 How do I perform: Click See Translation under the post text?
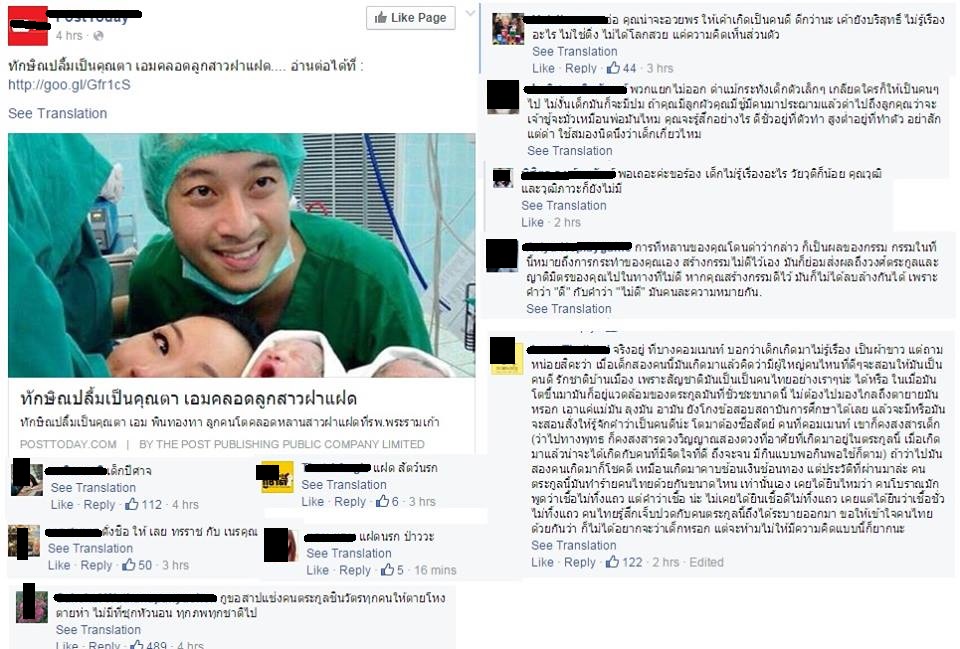(x=58, y=113)
